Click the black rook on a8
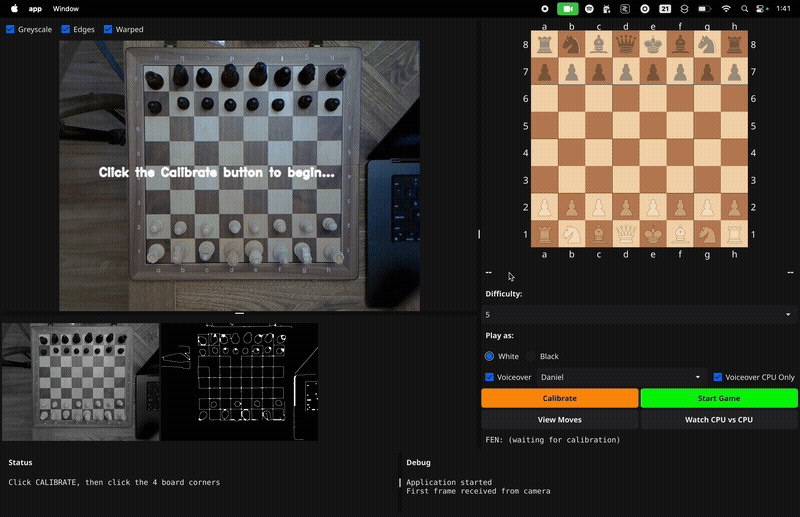The width and height of the screenshot is (800, 517). pyautogui.click(x=544, y=44)
